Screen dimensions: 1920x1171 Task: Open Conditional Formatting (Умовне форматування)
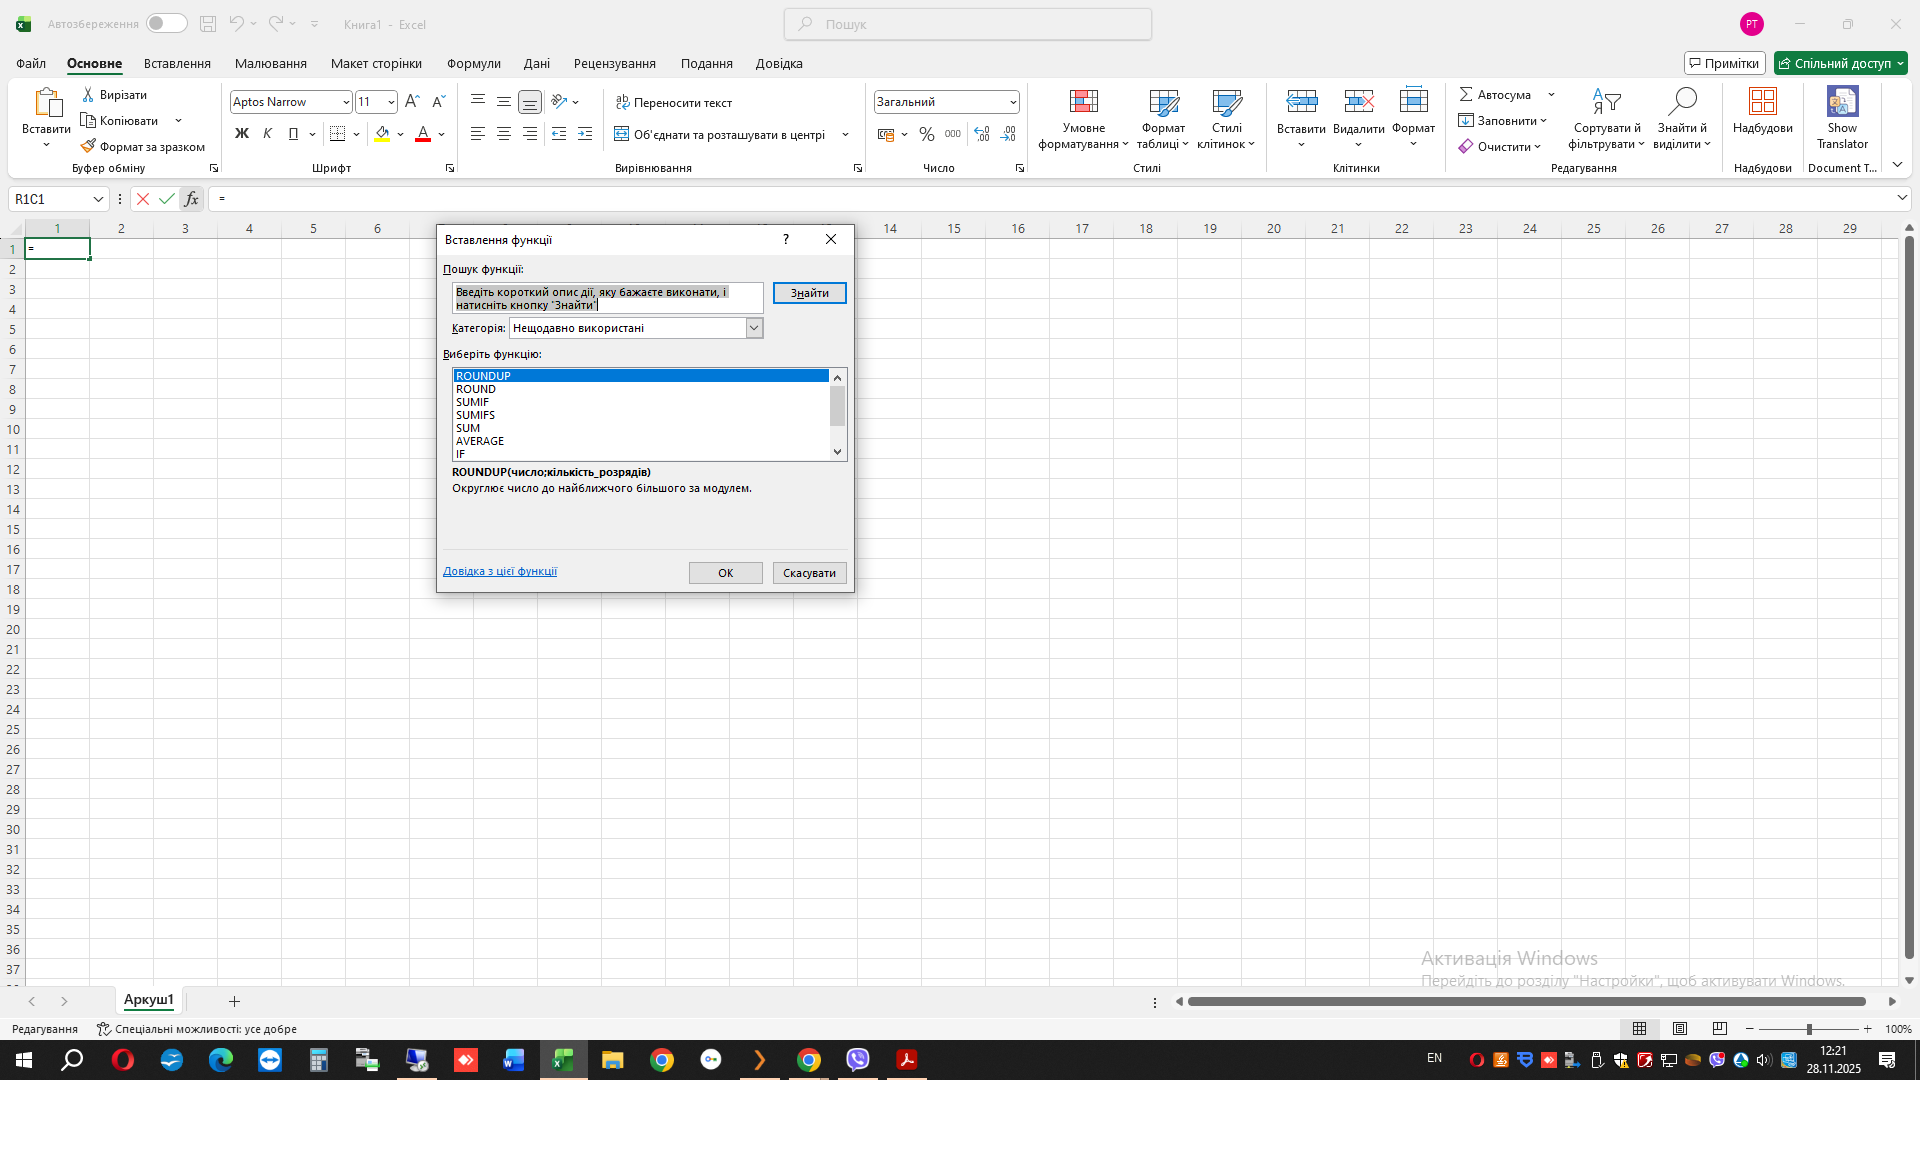[1083, 101]
